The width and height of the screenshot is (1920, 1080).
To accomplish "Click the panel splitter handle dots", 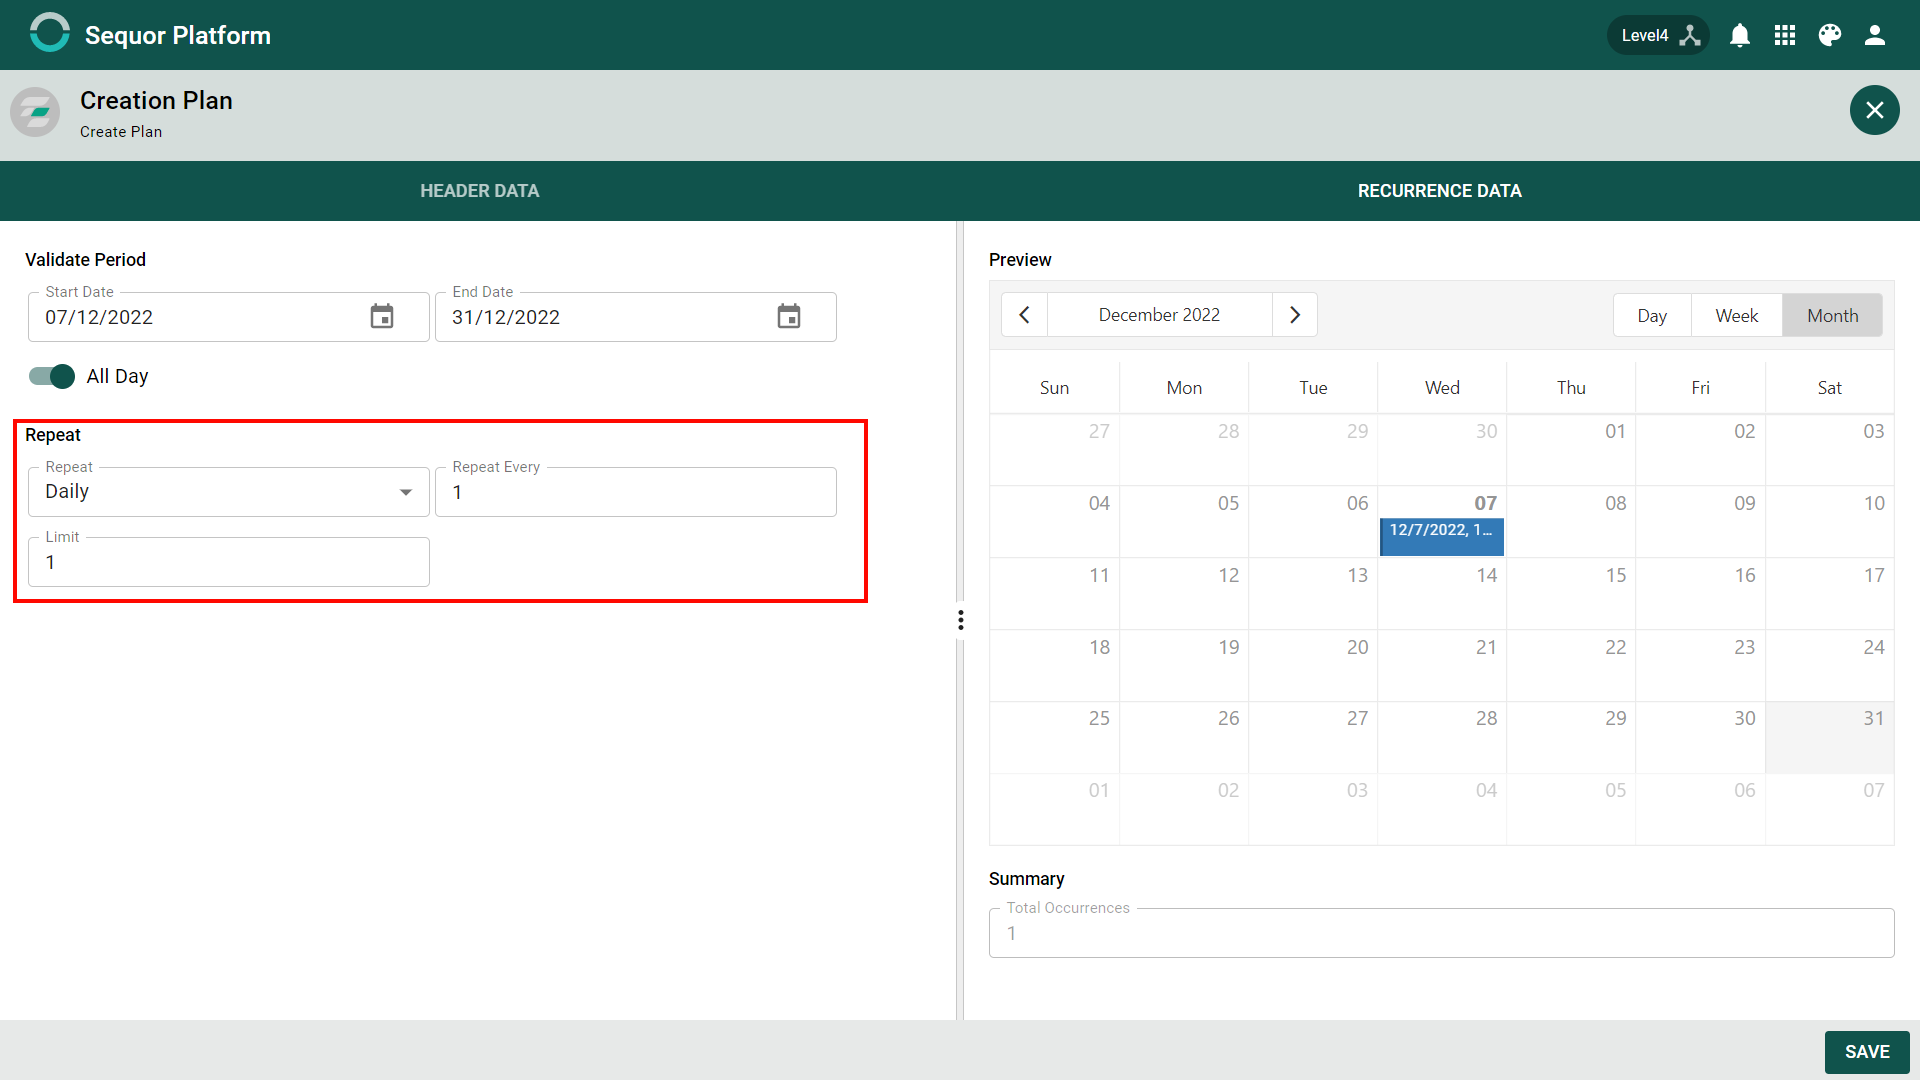I will tap(961, 620).
